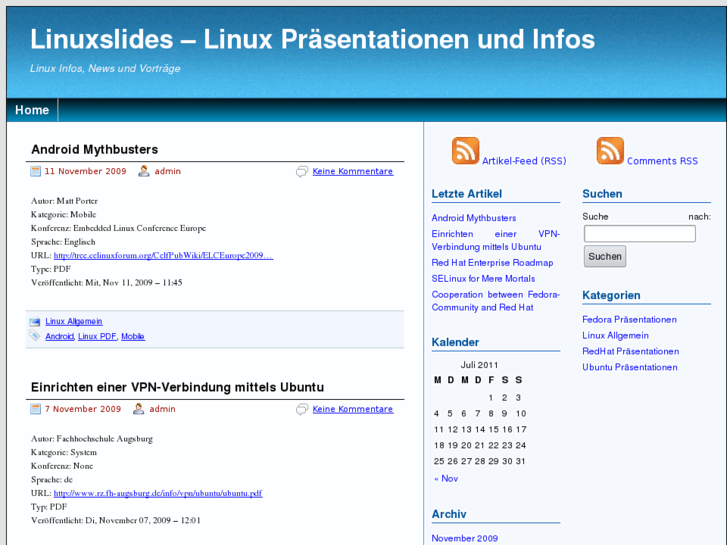Open Comments RSS link
This screenshot has width=727, height=545.
tap(662, 161)
